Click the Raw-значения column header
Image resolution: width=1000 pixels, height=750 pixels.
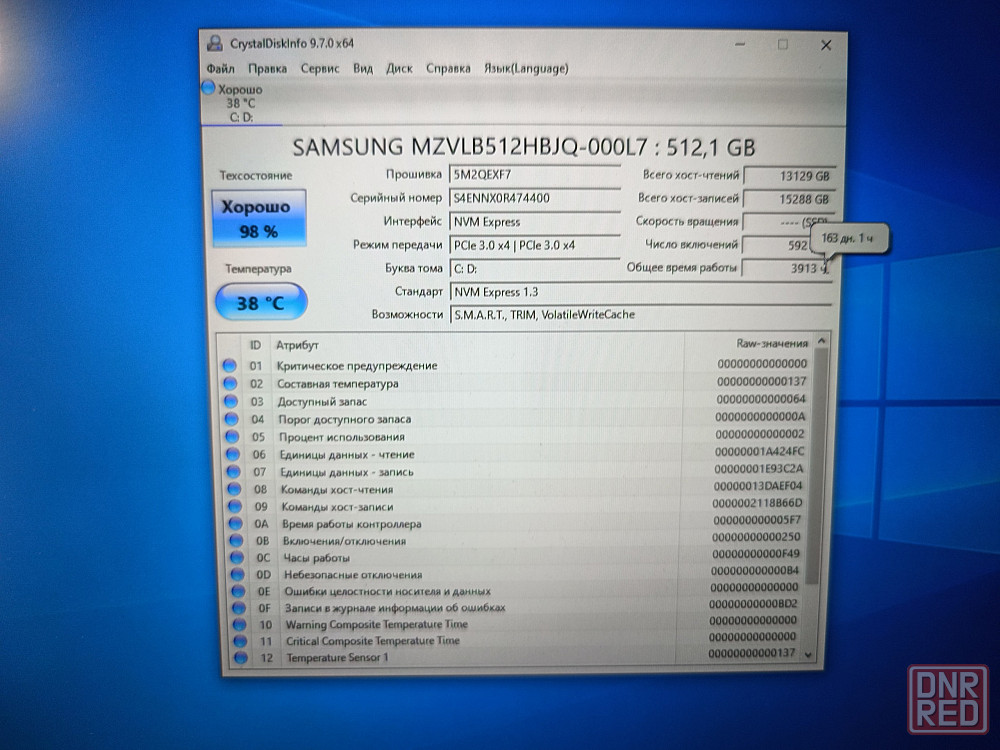click(x=771, y=343)
